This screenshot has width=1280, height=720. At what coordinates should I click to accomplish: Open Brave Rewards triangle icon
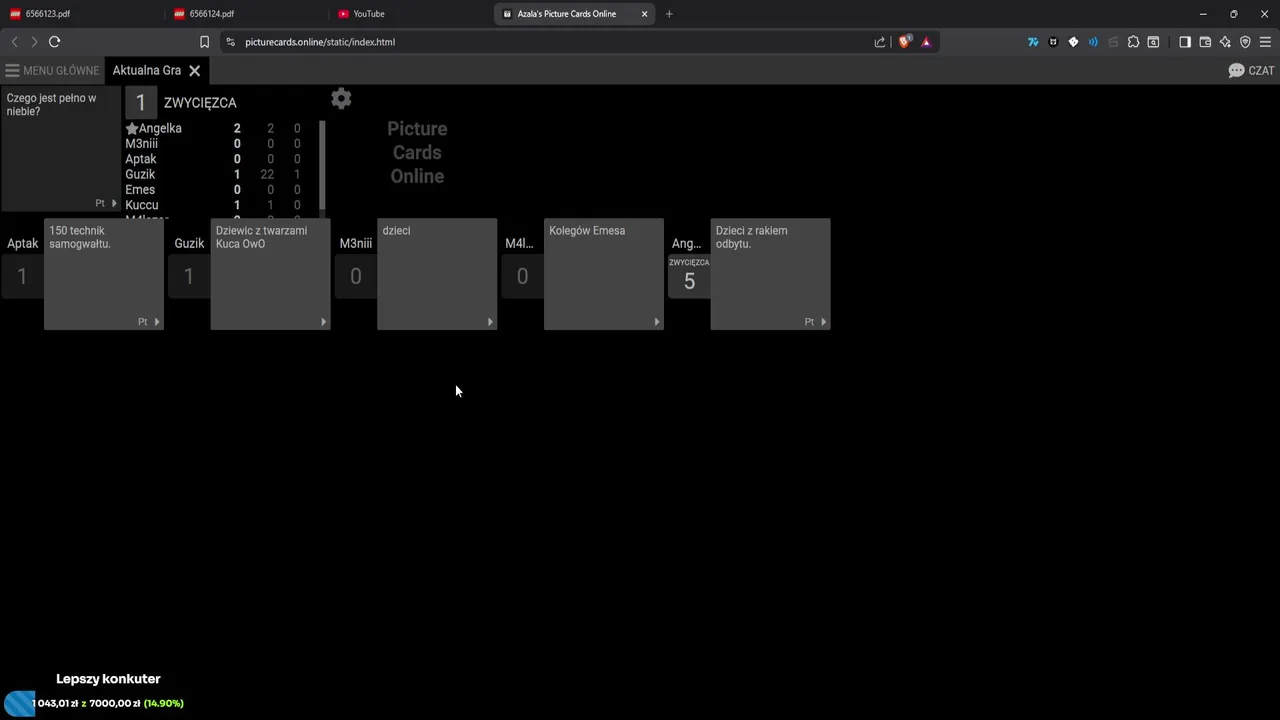[x=926, y=42]
